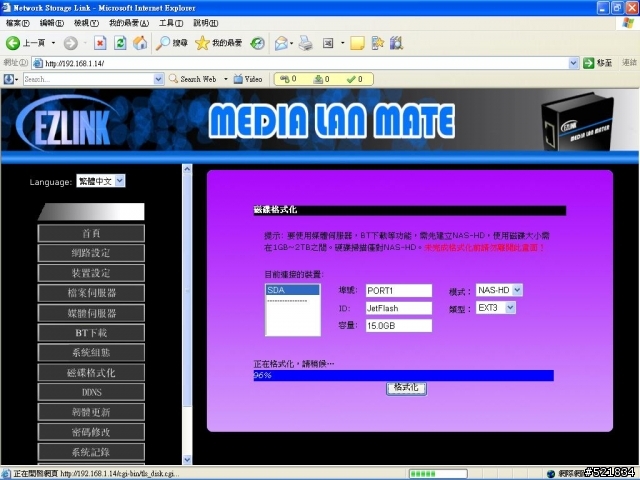Click the 15.0GB capacity field
The width and height of the screenshot is (640, 480).
pos(399,326)
